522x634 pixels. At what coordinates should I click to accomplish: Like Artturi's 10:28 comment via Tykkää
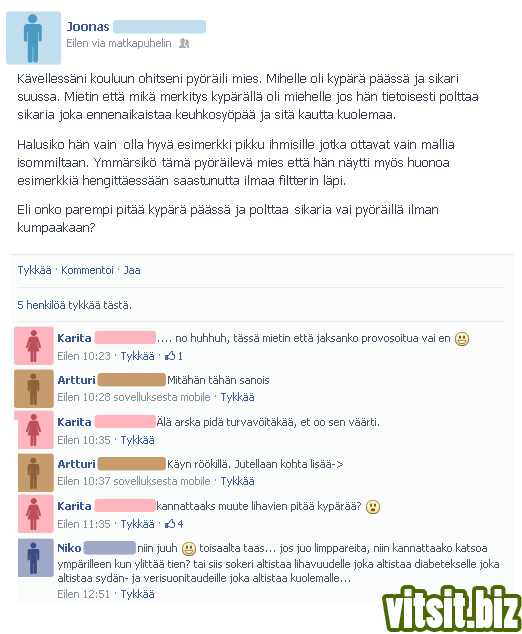tap(237, 397)
